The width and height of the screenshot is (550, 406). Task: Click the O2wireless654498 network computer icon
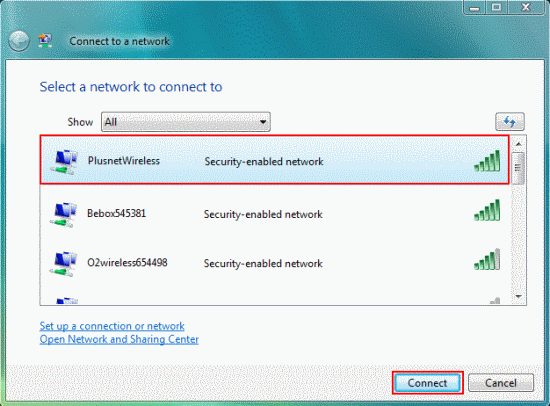tap(64, 264)
